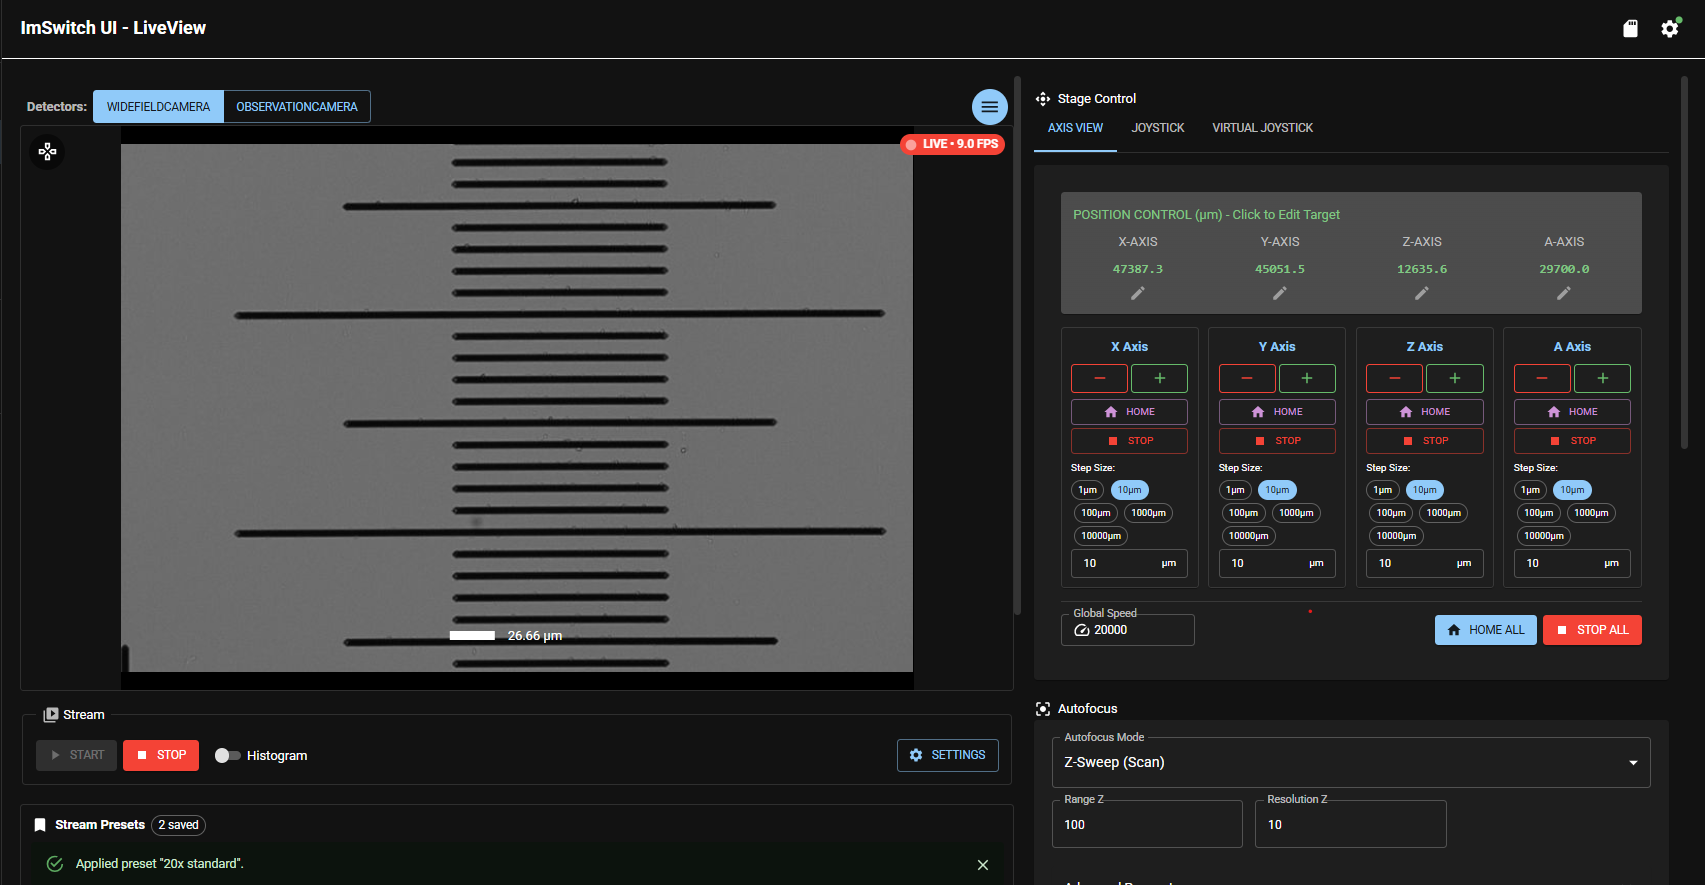Viewport: 1705px width, 885px height.
Task: Move A Axis in the plus direction
Action: point(1603,378)
